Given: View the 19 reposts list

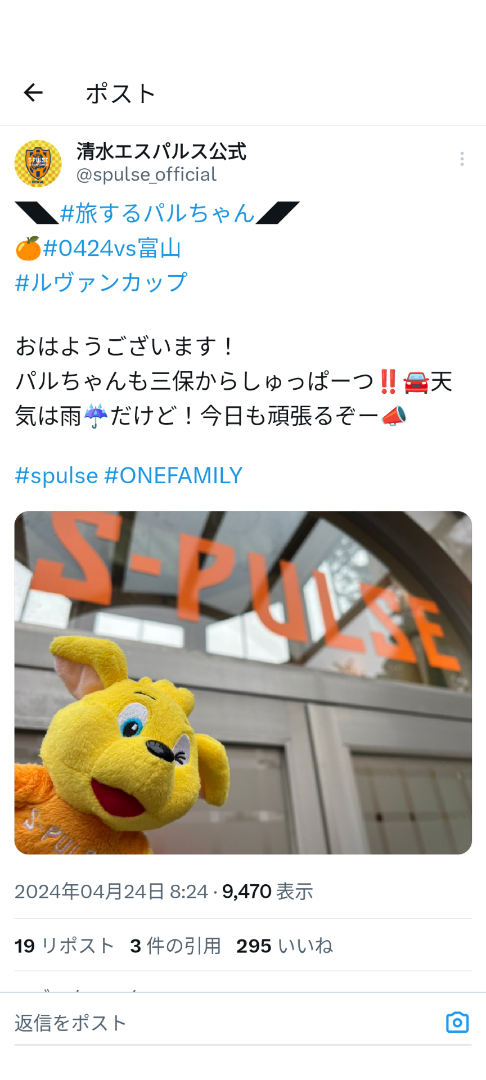Looking at the screenshot, I should coord(64,946).
